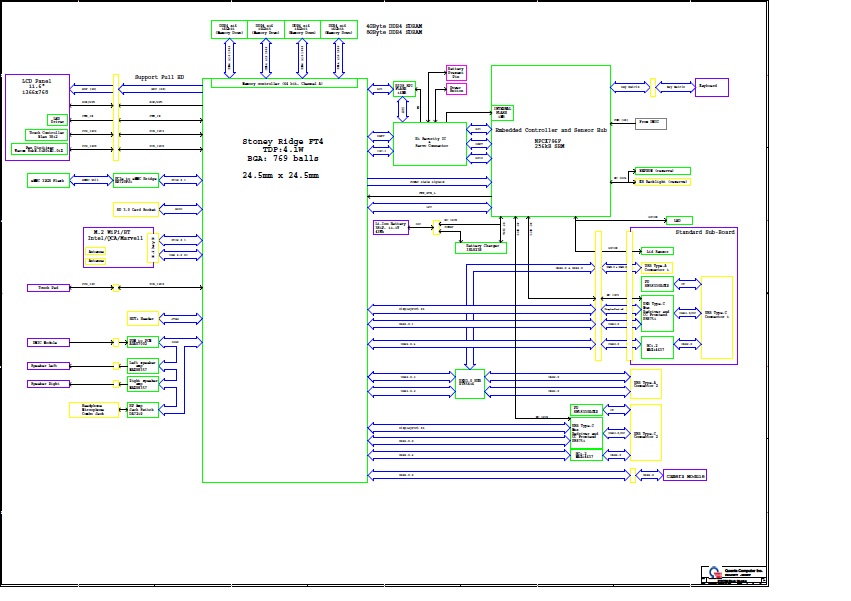Select the Speaker Right block

(x=48, y=384)
